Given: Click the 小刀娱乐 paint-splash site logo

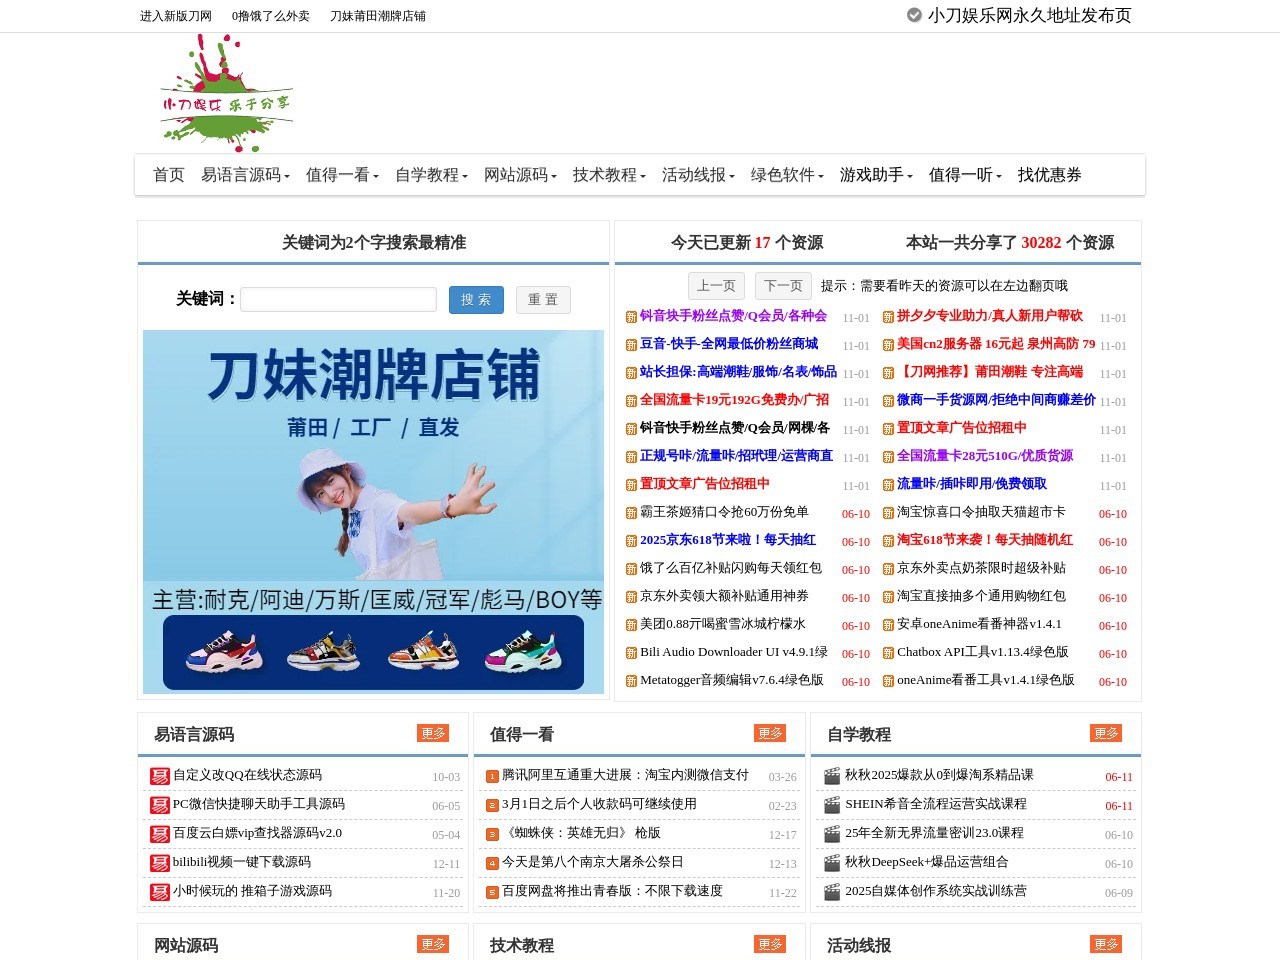Looking at the screenshot, I should pyautogui.click(x=226, y=93).
